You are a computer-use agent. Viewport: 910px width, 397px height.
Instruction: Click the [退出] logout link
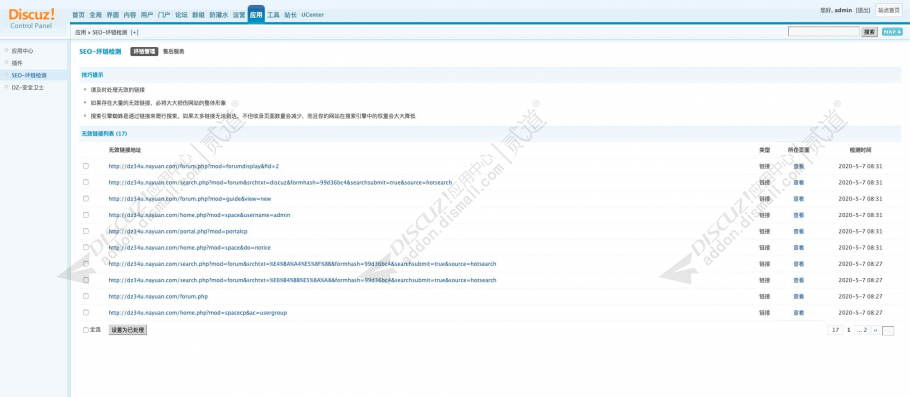863,10
